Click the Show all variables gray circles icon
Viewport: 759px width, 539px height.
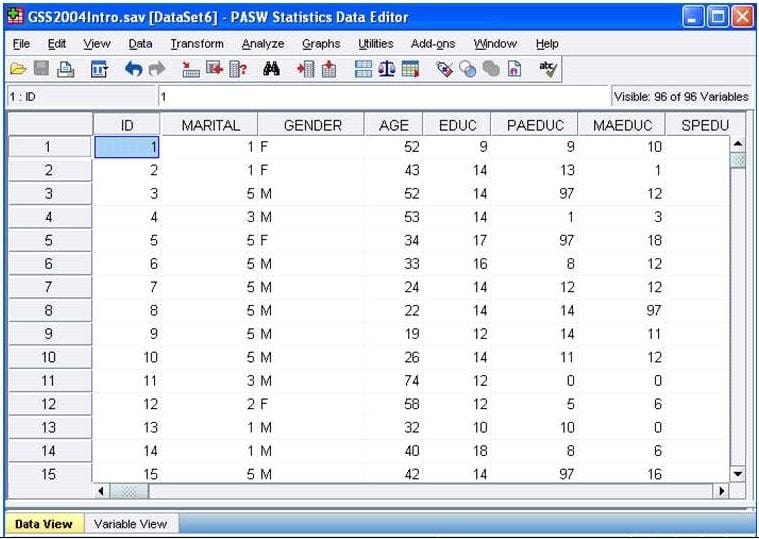[x=491, y=69]
